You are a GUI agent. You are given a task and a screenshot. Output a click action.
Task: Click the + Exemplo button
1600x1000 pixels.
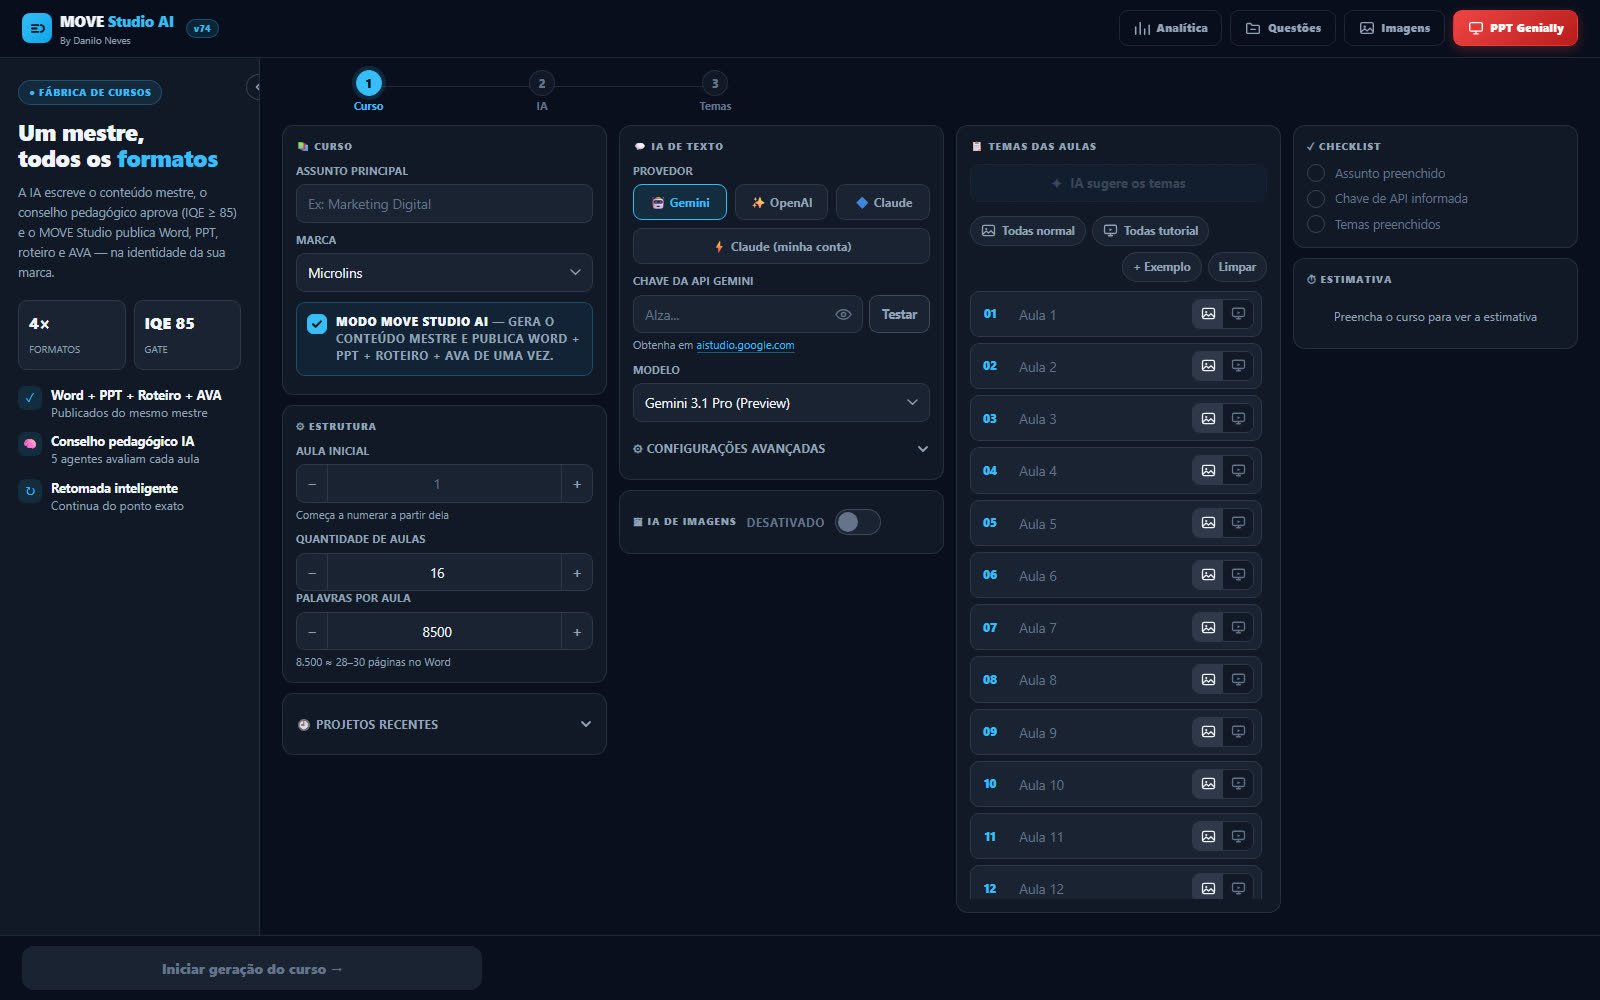pos(1162,267)
